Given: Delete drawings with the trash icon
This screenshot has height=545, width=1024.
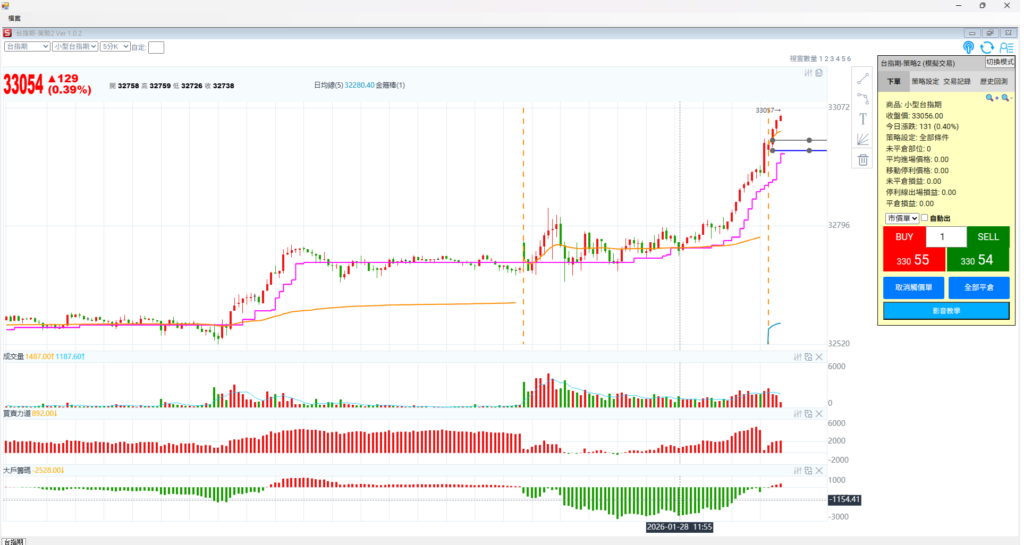Looking at the screenshot, I should [x=862, y=160].
